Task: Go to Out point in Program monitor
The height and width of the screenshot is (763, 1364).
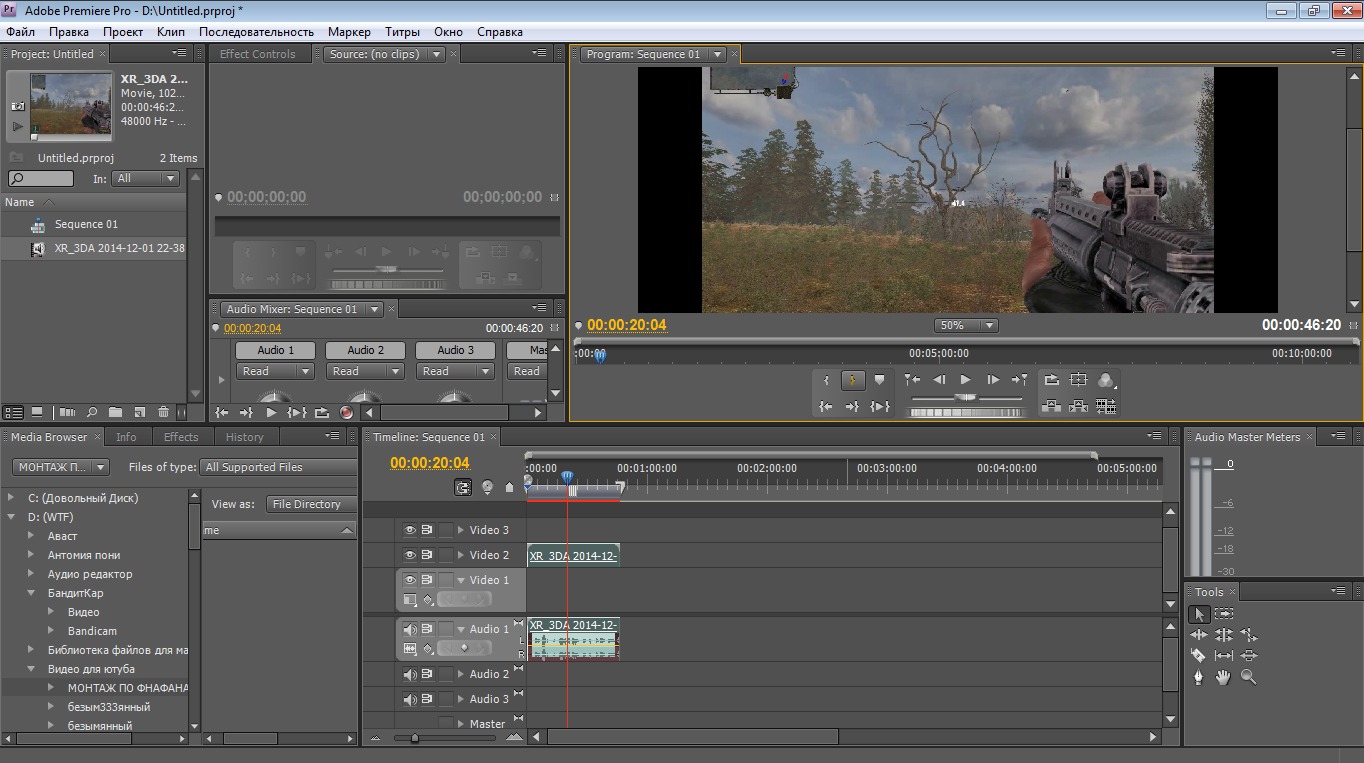Action: 852,406
